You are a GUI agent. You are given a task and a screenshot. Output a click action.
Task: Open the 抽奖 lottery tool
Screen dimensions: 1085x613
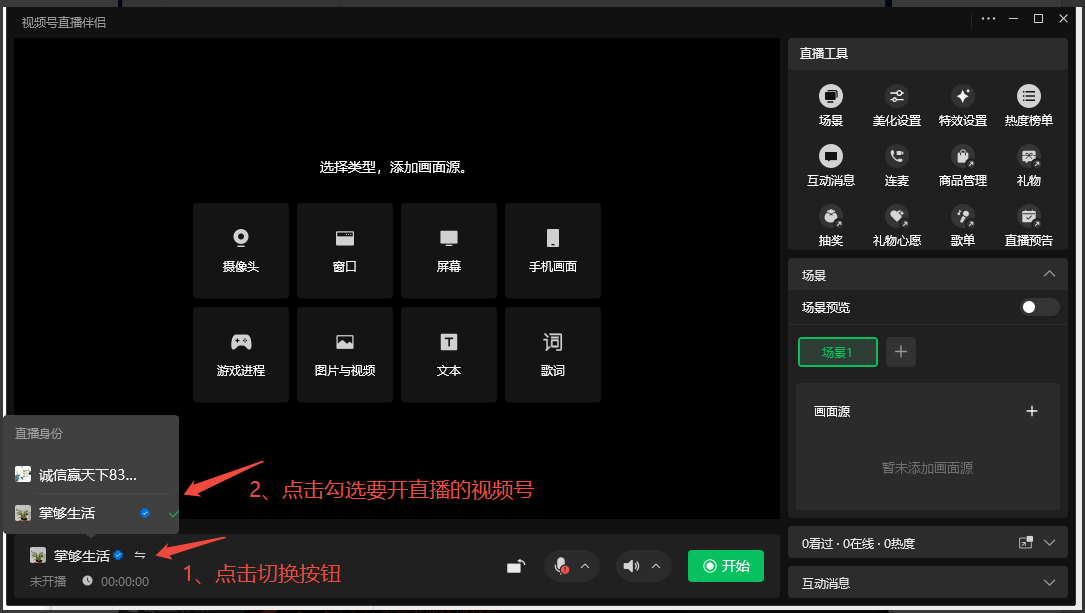830,225
